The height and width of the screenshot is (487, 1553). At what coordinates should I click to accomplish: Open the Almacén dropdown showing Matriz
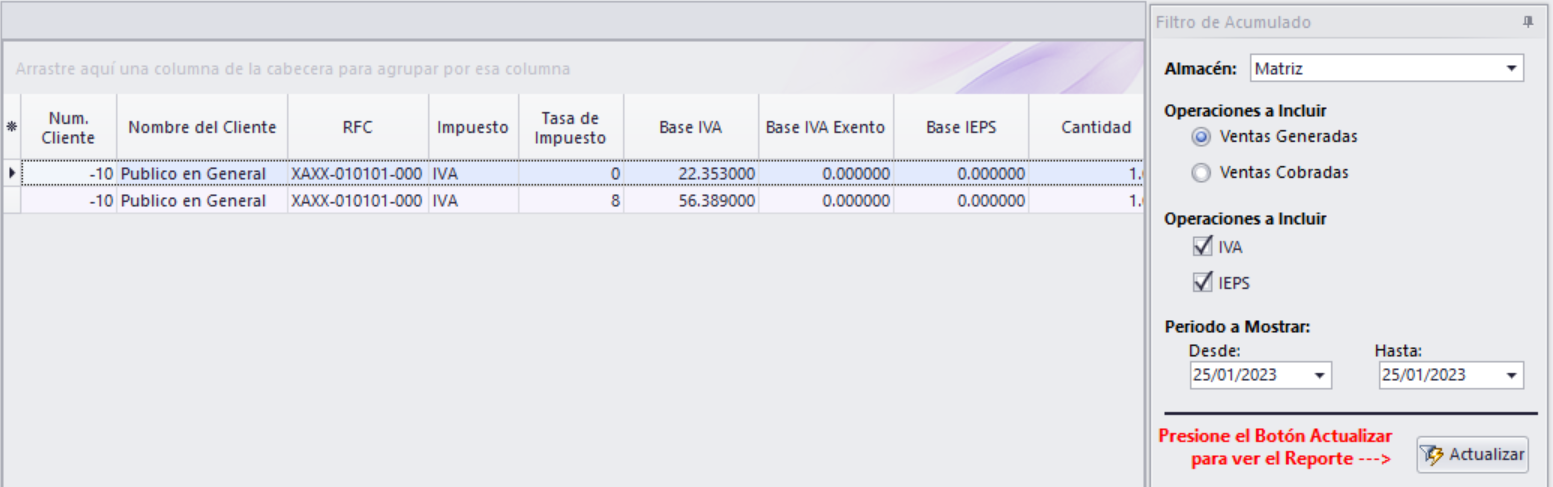click(x=1510, y=69)
